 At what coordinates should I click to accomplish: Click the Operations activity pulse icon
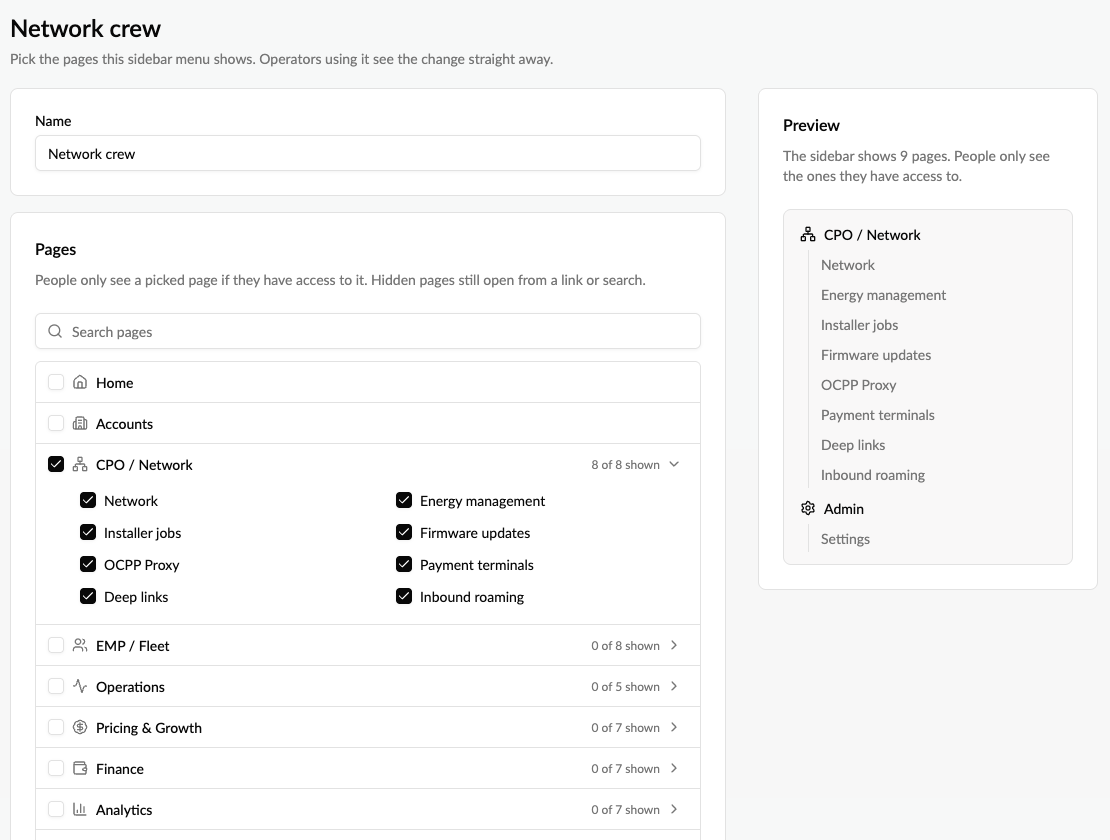pyautogui.click(x=80, y=686)
